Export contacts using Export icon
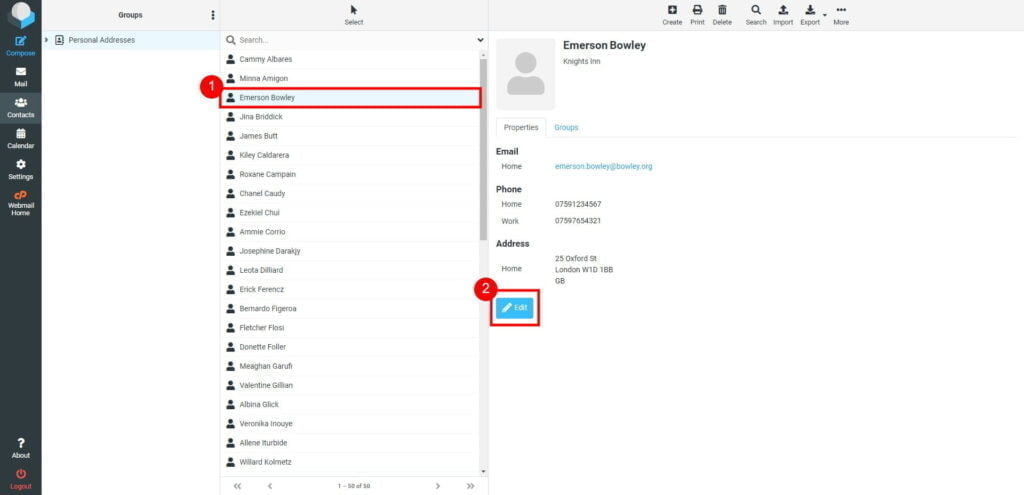 pos(810,15)
